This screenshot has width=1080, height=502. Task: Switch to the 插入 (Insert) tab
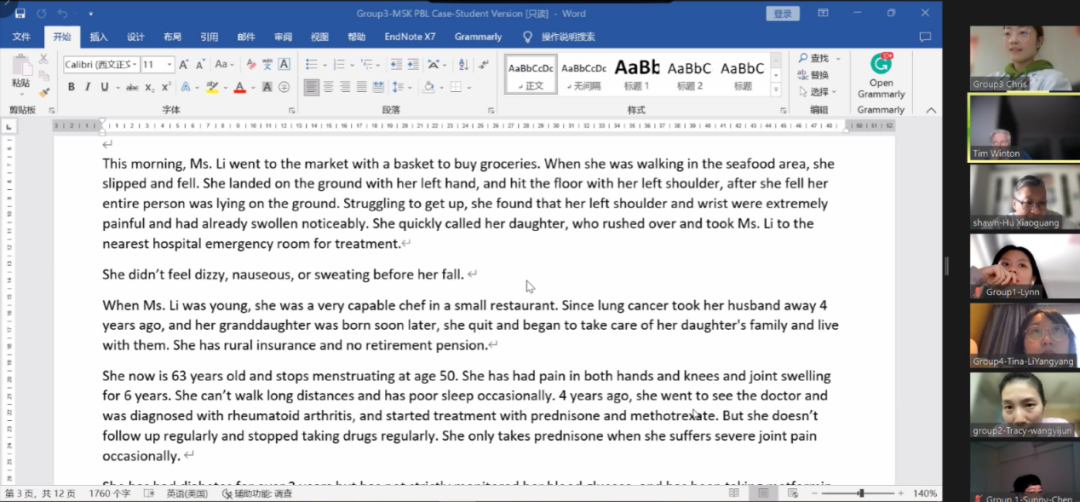pos(99,37)
